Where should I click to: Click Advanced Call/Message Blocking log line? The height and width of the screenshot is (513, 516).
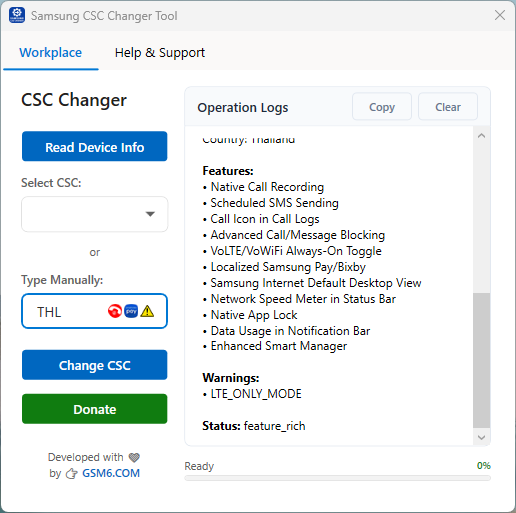(294, 235)
